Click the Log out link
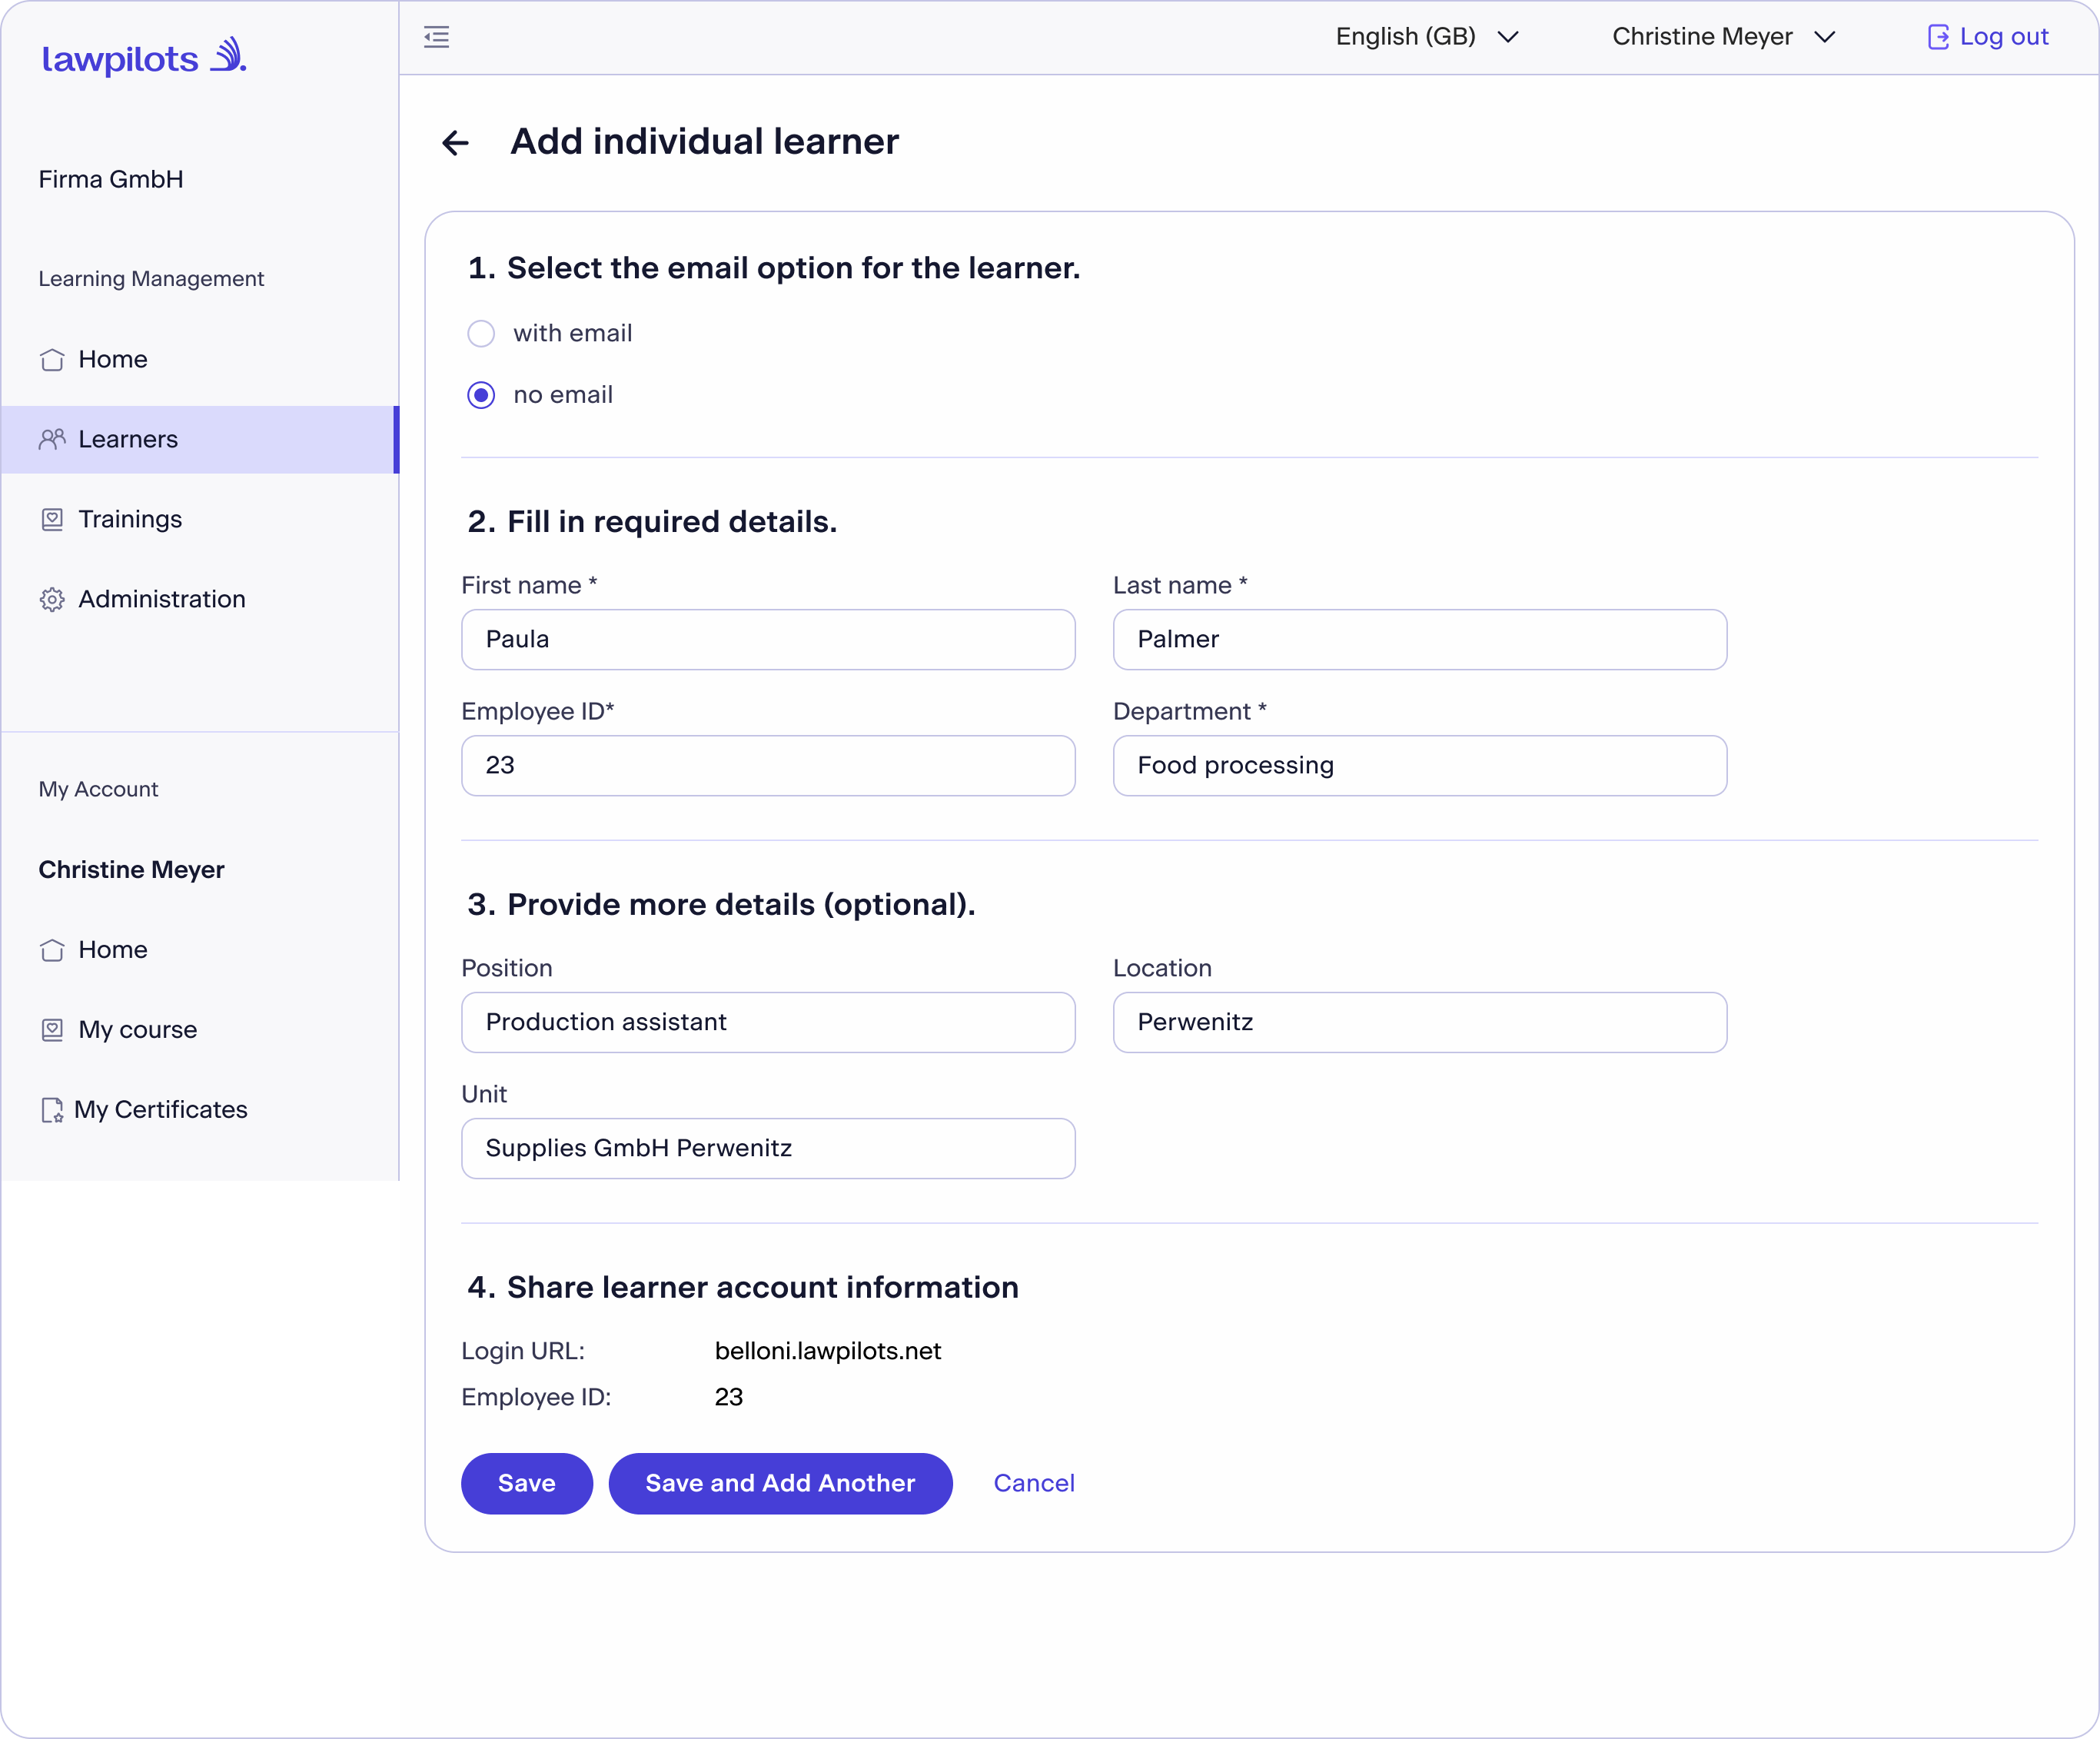The image size is (2100, 1739). (x=2003, y=37)
